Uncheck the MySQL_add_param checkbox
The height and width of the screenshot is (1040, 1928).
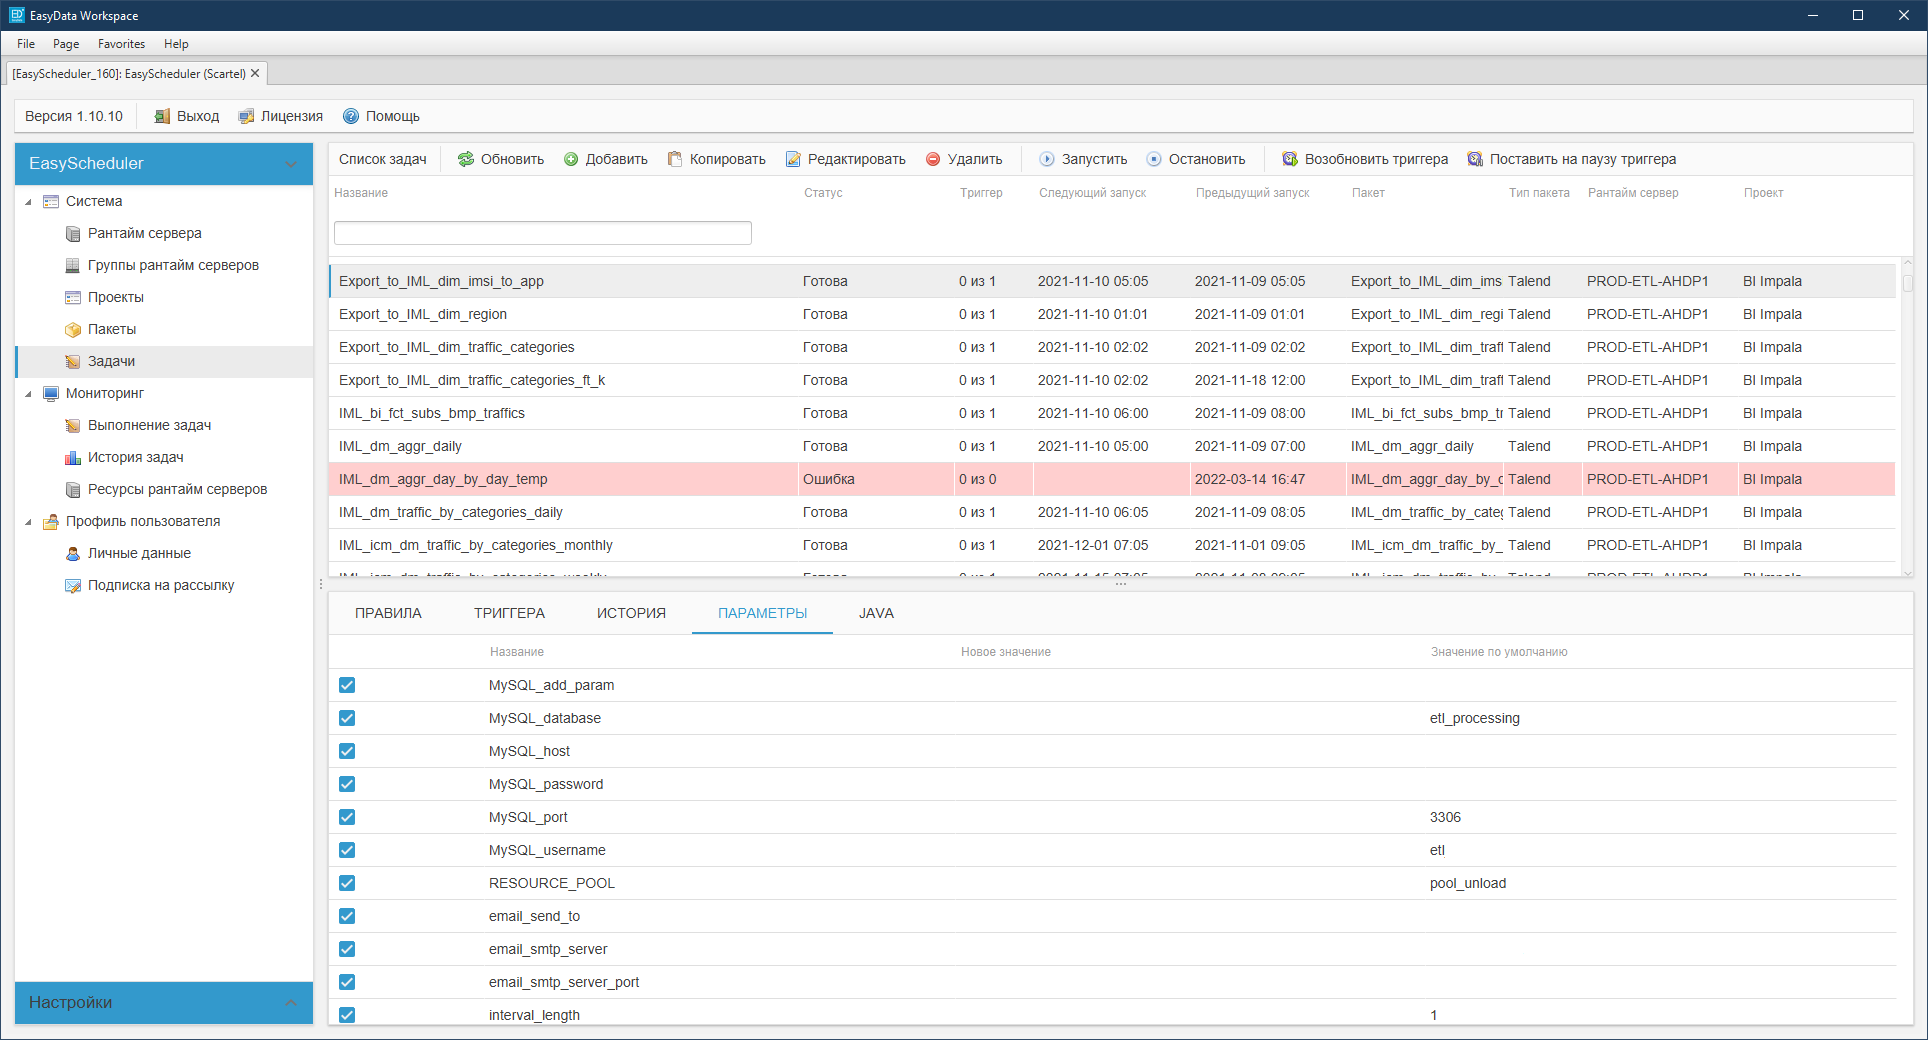tap(347, 685)
